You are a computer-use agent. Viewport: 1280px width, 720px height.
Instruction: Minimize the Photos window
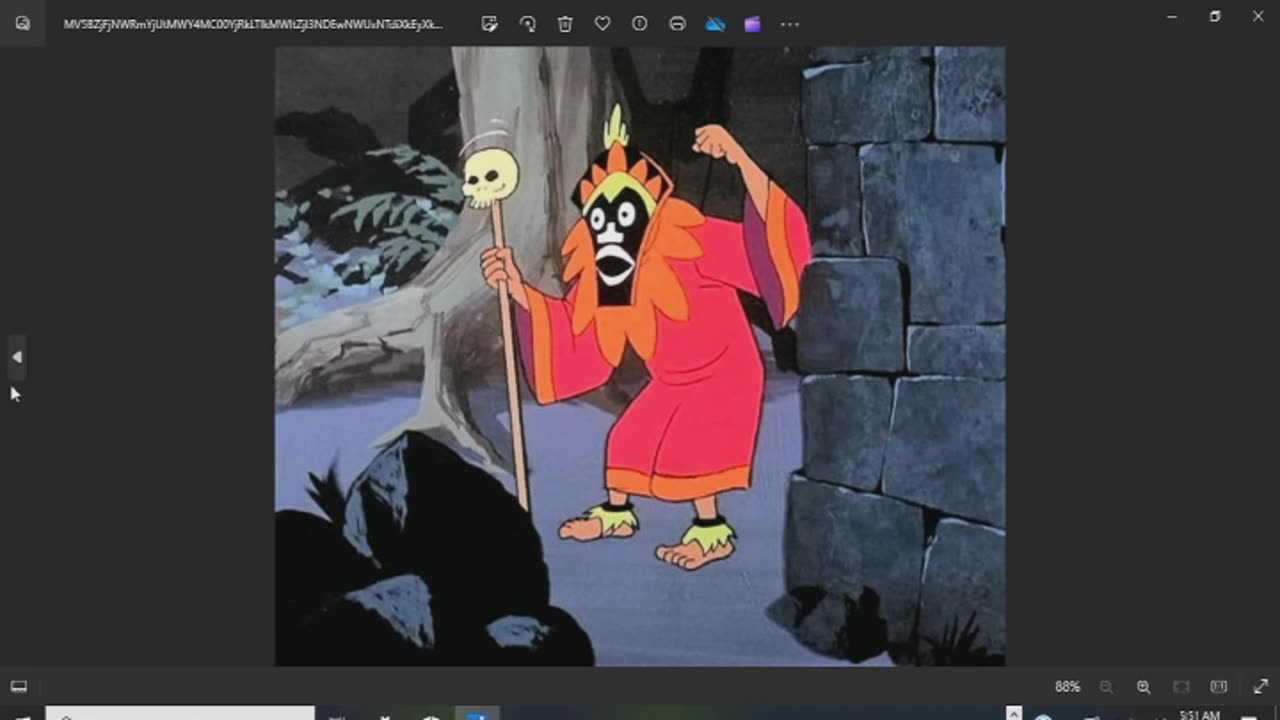[x=1172, y=16]
